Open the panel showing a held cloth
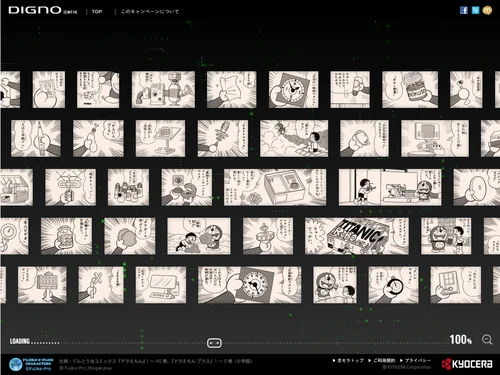This screenshot has width=500, height=375. click(232, 90)
